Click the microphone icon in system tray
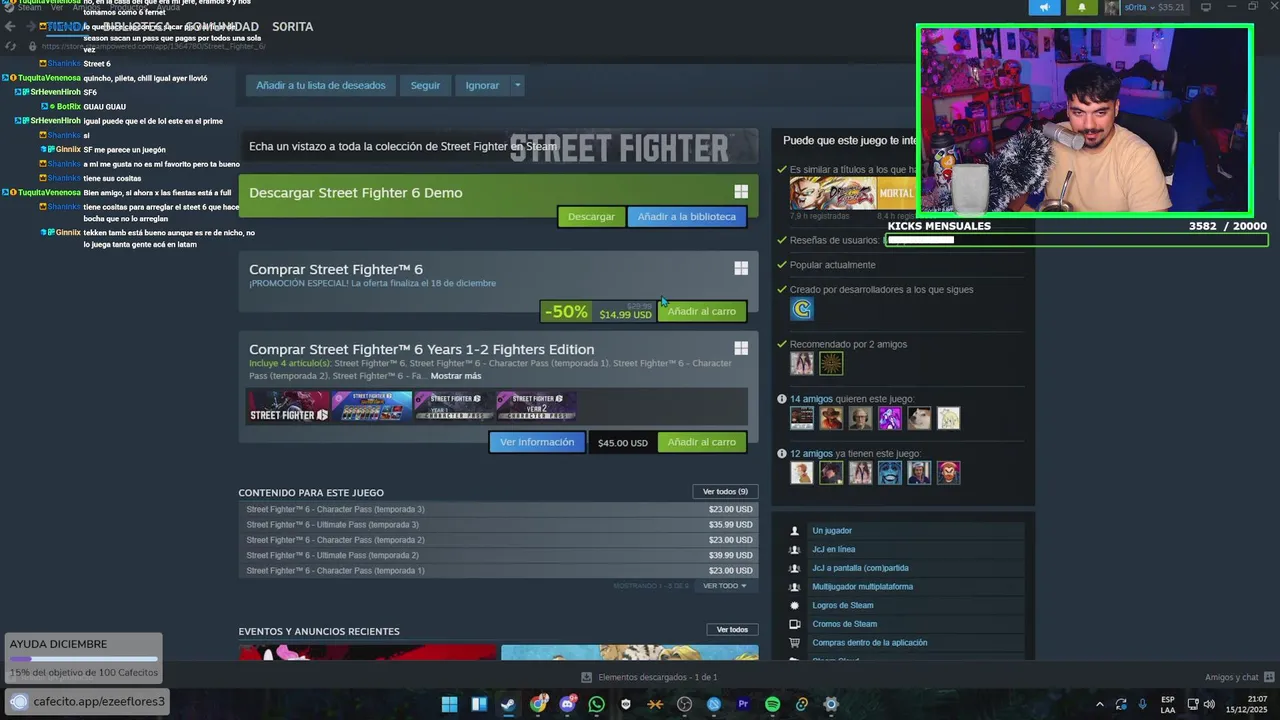This screenshot has height=720, width=1280. click(1142, 704)
